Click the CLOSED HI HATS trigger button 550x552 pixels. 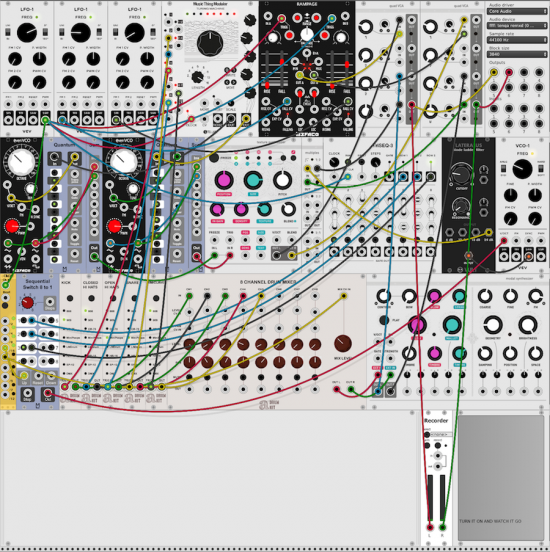pos(91,299)
